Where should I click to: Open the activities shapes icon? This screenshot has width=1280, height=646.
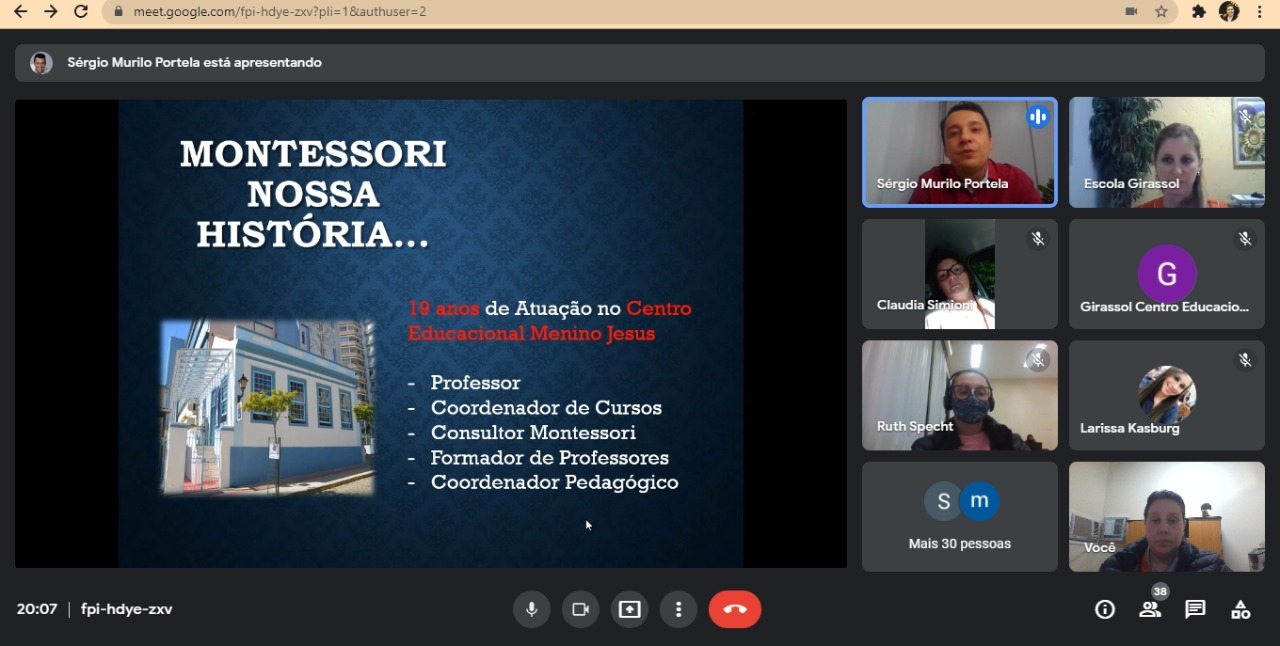1240,609
